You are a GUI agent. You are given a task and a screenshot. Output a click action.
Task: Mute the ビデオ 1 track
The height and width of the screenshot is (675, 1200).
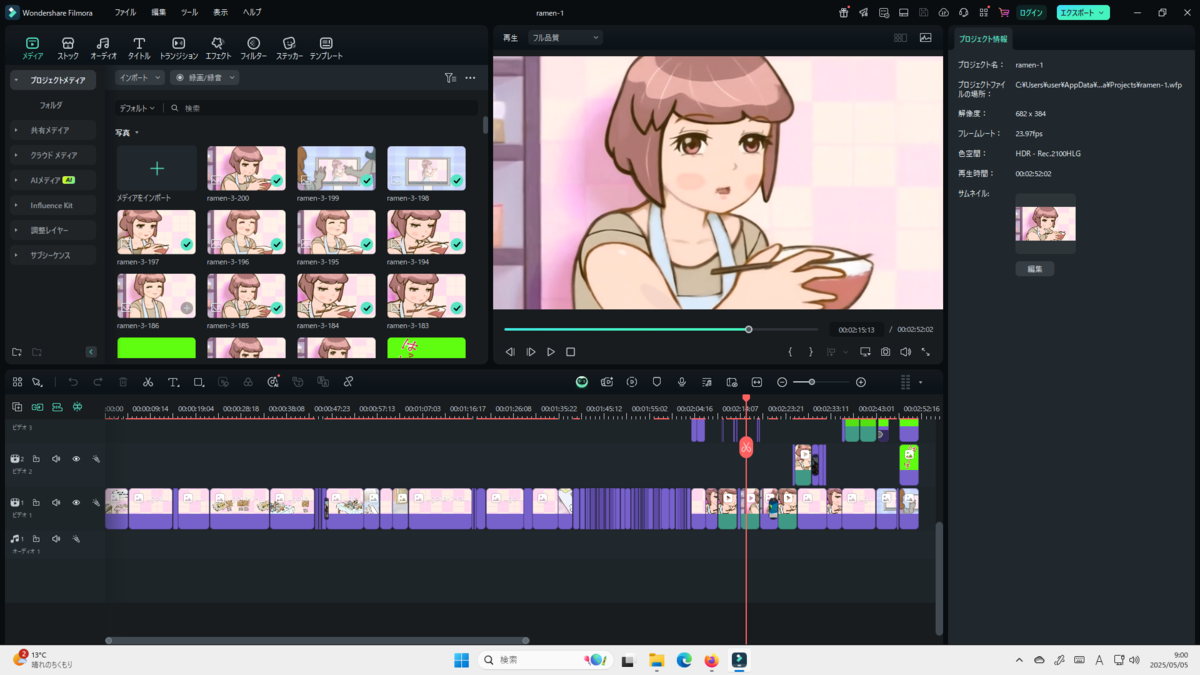pos(56,503)
